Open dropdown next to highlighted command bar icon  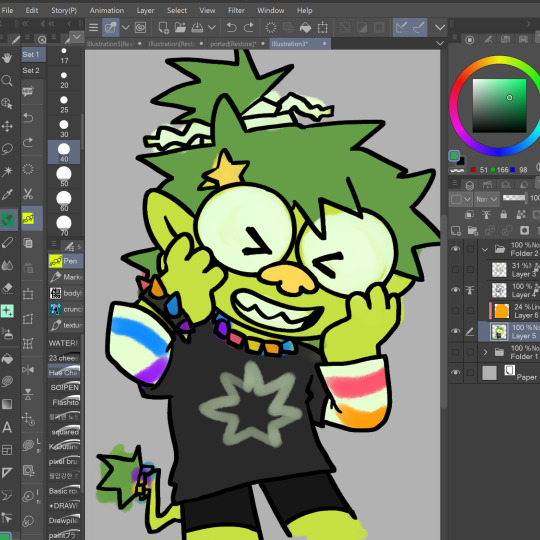point(125,27)
